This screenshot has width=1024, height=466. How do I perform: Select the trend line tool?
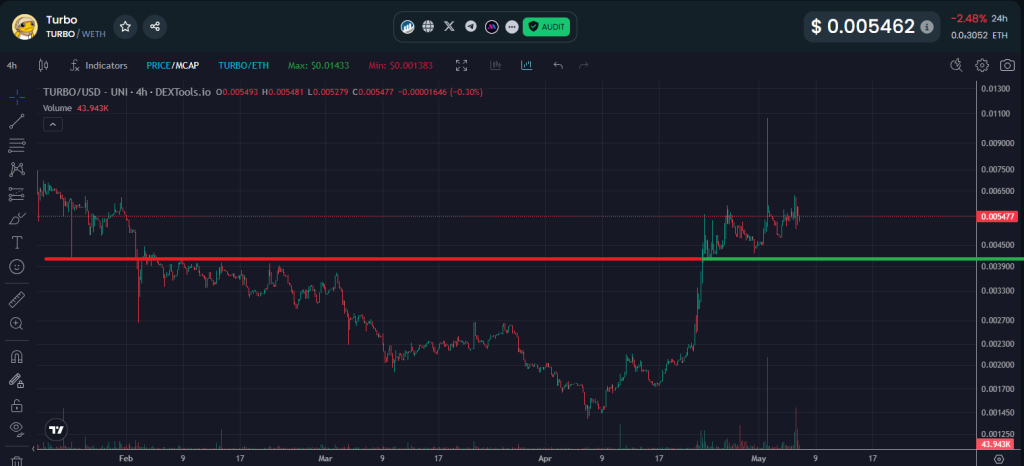[x=17, y=121]
